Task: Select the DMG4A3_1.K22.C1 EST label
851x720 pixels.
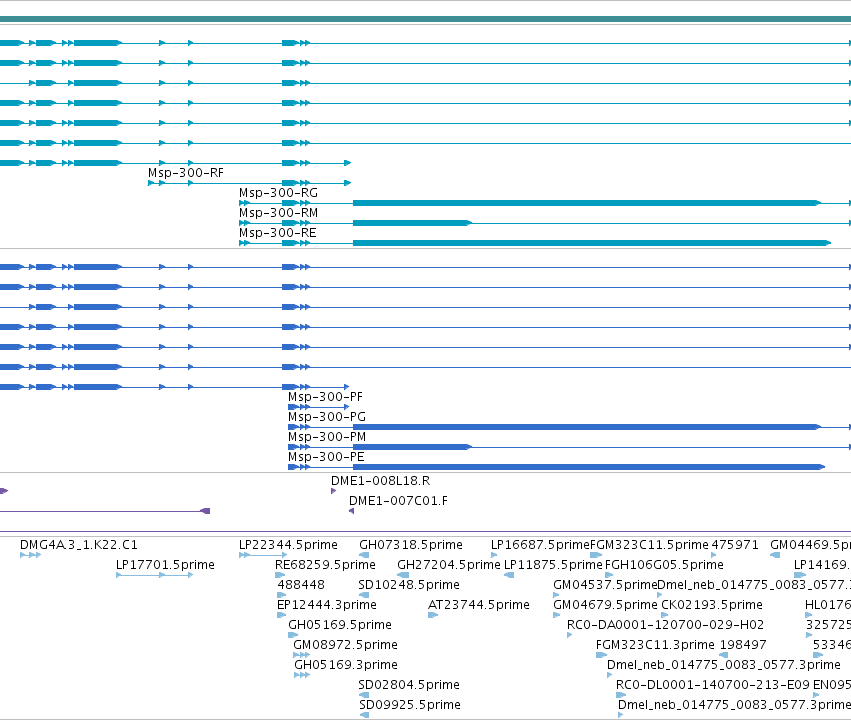Action: tap(79, 545)
